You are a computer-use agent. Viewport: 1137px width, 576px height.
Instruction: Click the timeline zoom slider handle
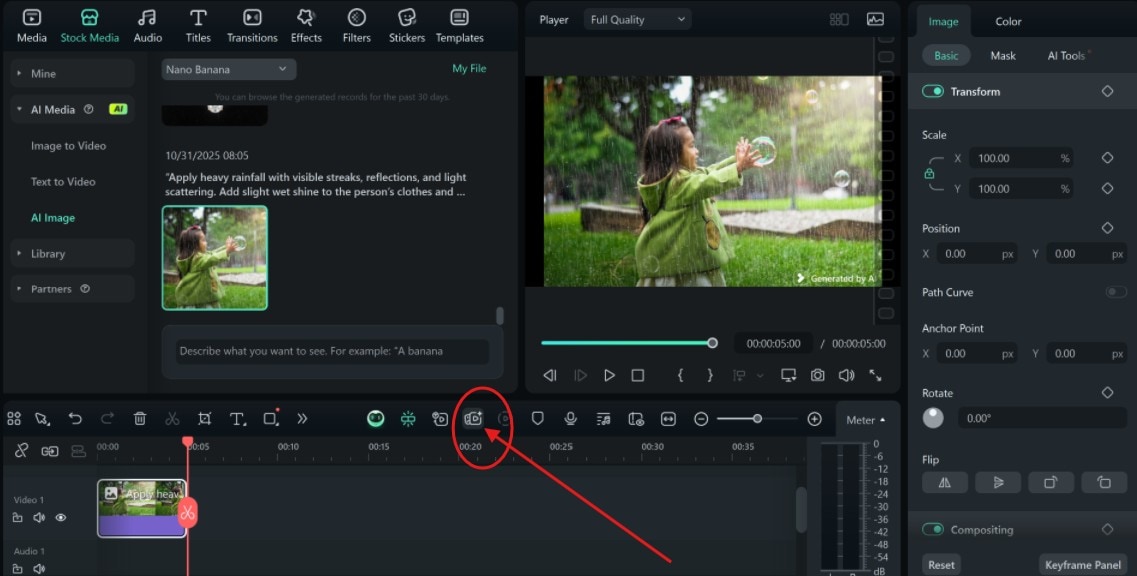(x=758, y=419)
